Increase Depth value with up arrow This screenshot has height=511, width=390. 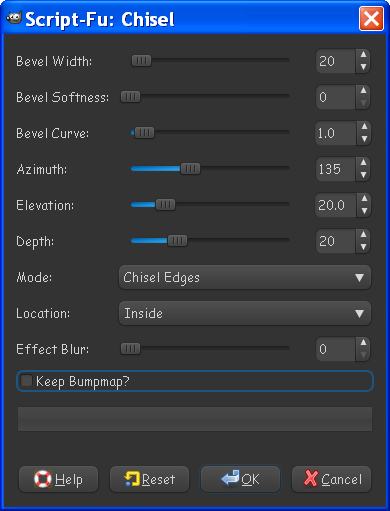click(363, 235)
